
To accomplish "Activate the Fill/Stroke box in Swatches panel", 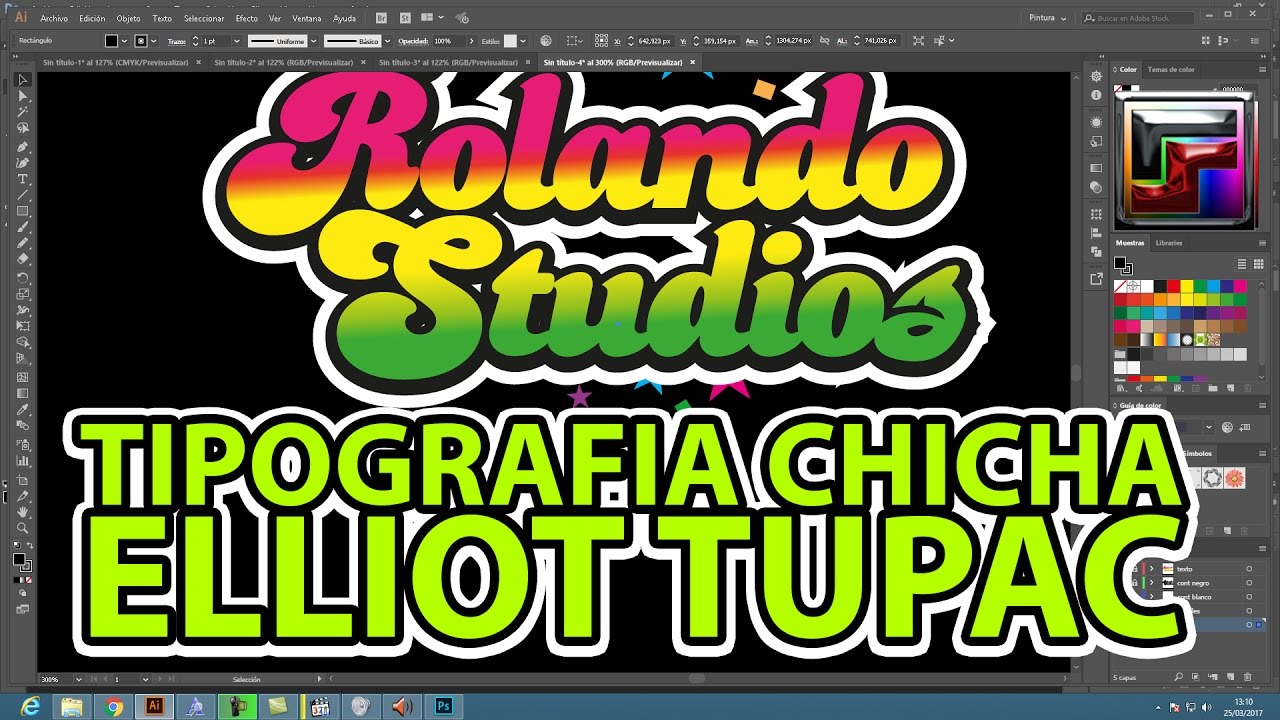I will coord(1123,266).
